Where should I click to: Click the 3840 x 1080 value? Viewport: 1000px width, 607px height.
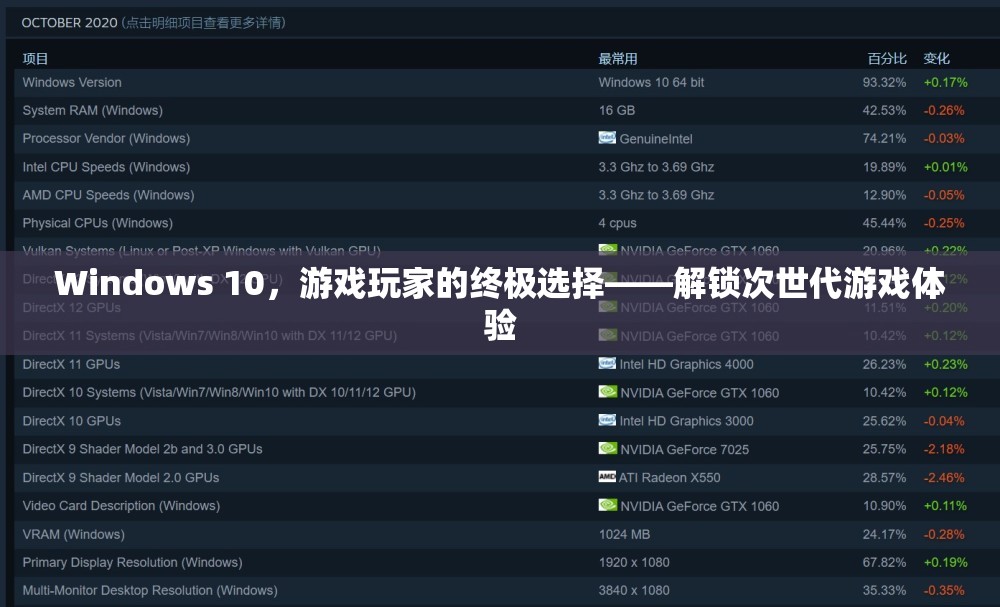pos(634,590)
